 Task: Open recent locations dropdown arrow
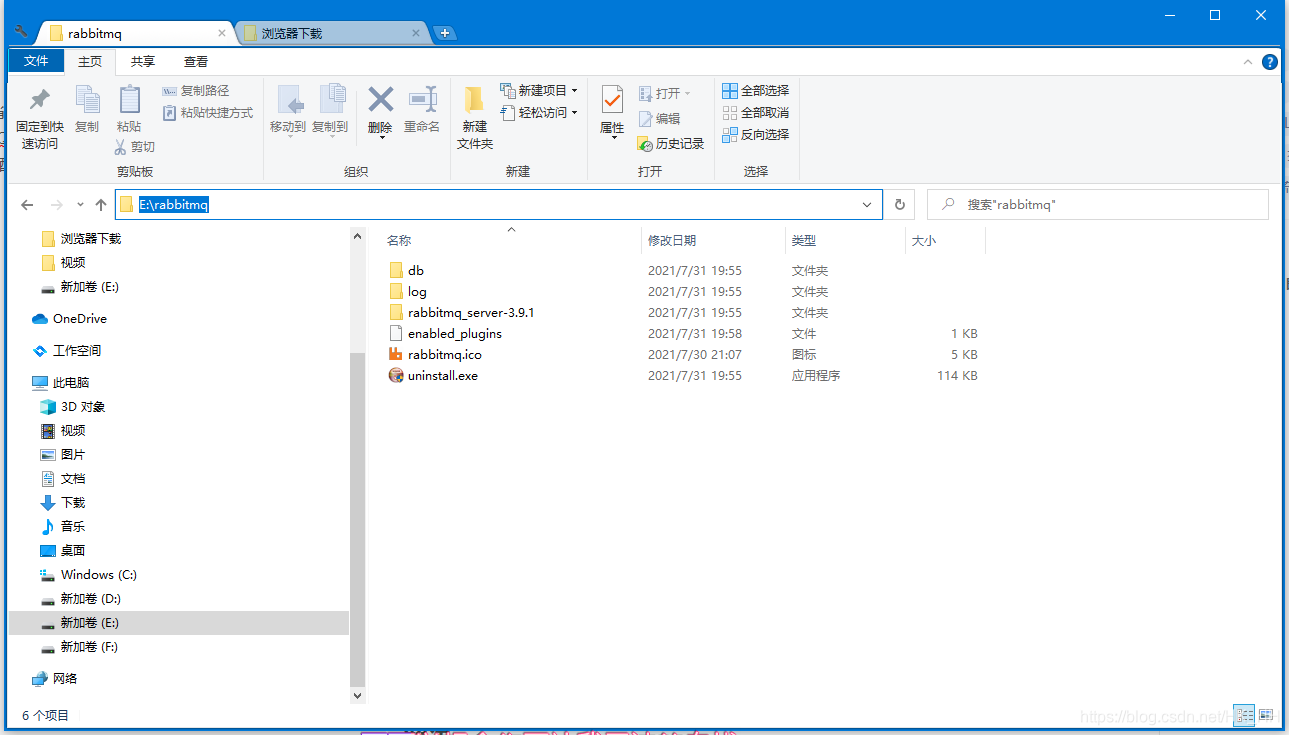81,204
